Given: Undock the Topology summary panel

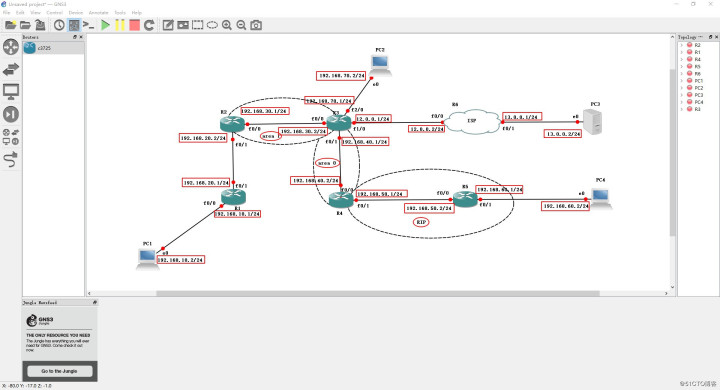Looking at the screenshot, I should pos(710,37).
